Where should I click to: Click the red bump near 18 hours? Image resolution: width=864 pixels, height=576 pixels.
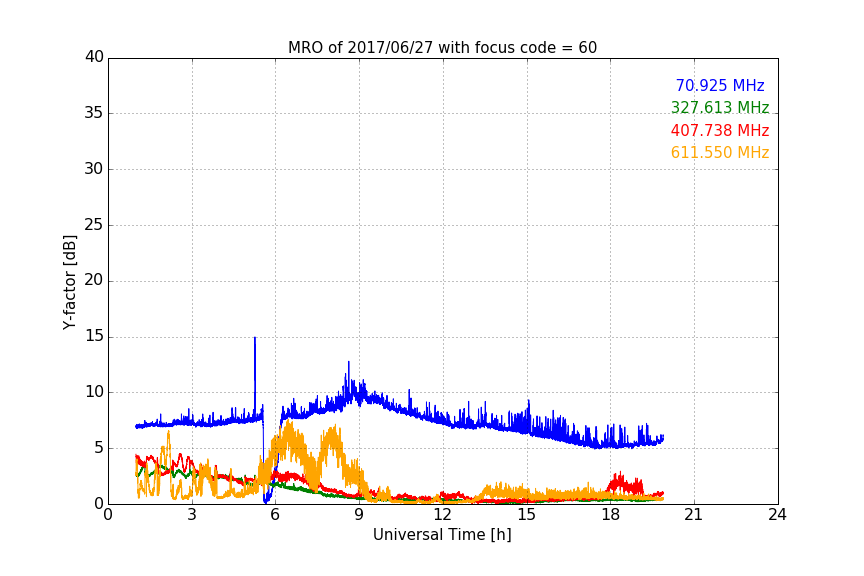coord(626,484)
